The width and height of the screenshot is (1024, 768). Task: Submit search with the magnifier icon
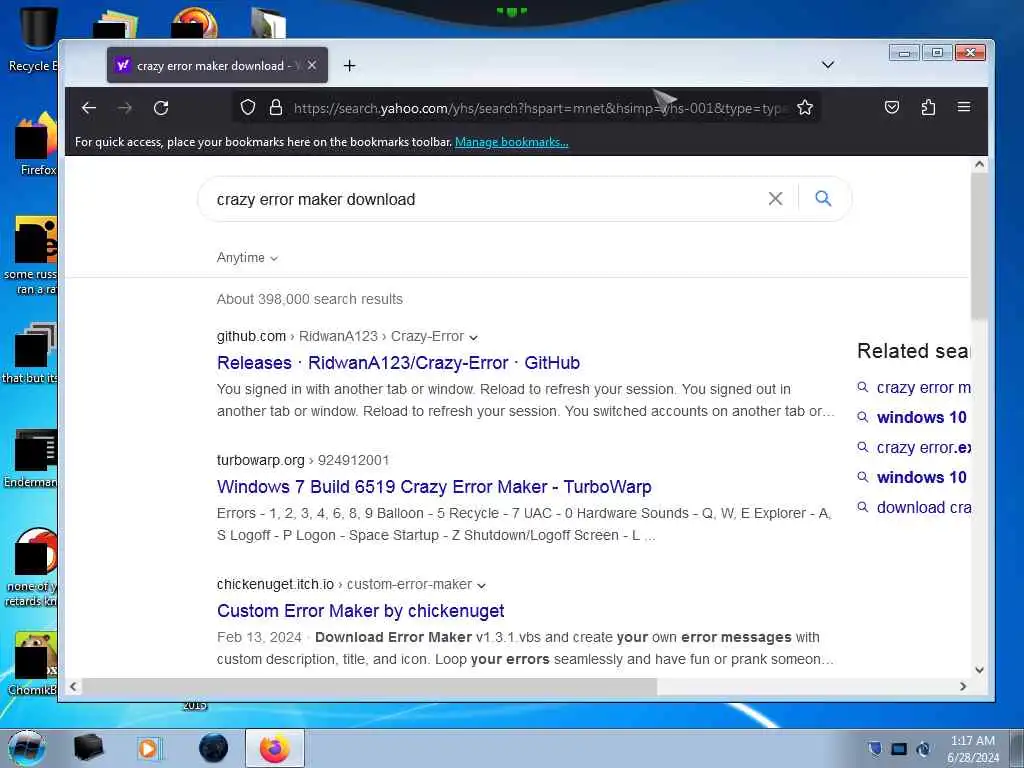[x=823, y=198]
